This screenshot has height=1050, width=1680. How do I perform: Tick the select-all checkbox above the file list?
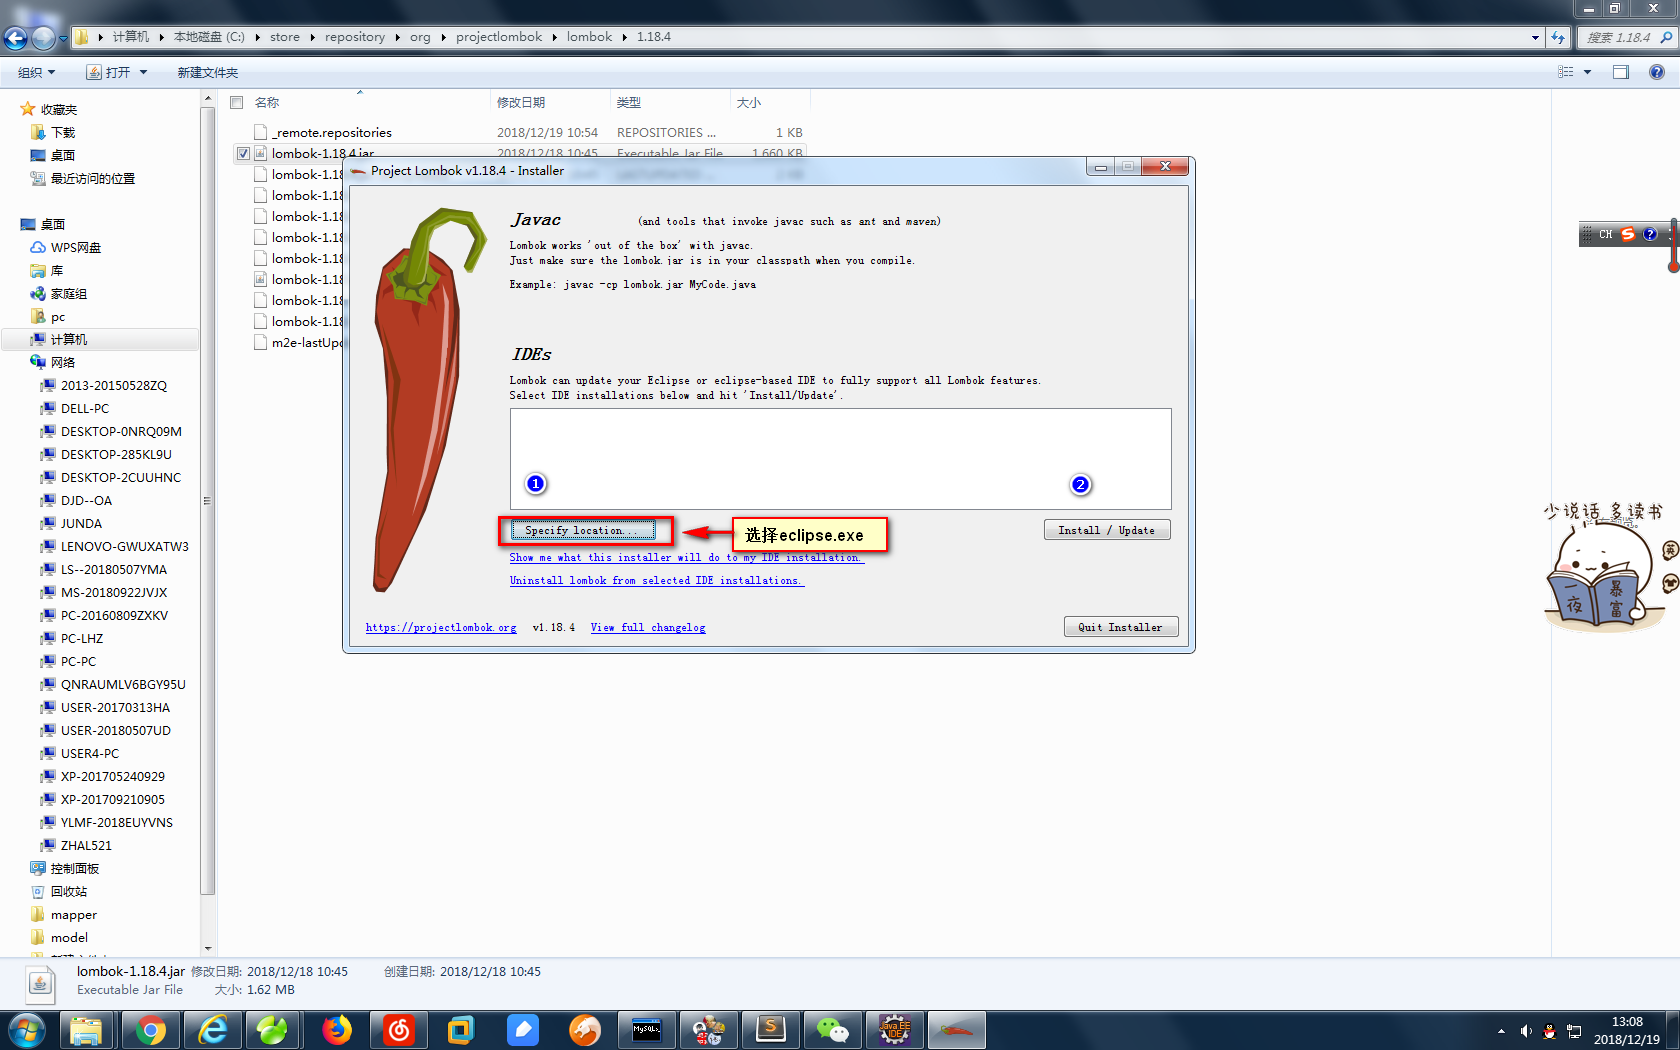point(236,102)
